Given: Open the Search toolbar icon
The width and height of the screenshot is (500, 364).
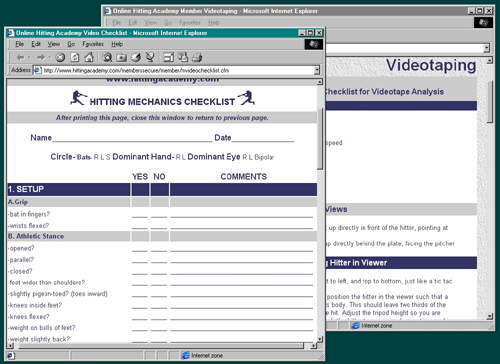Looking at the screenshot, I should (x=107, y=58).
